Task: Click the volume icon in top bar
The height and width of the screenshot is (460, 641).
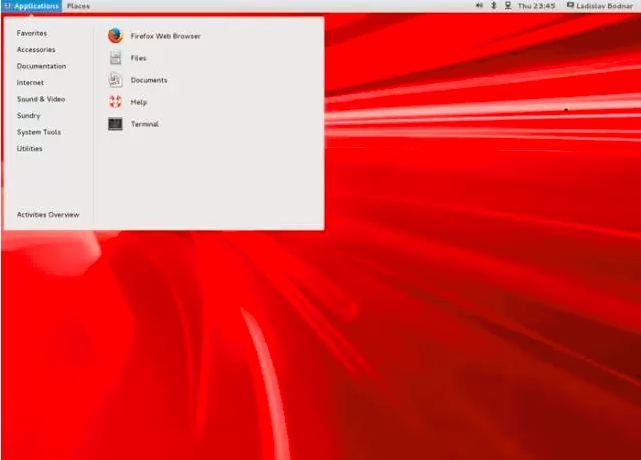Action: [479, 6]
